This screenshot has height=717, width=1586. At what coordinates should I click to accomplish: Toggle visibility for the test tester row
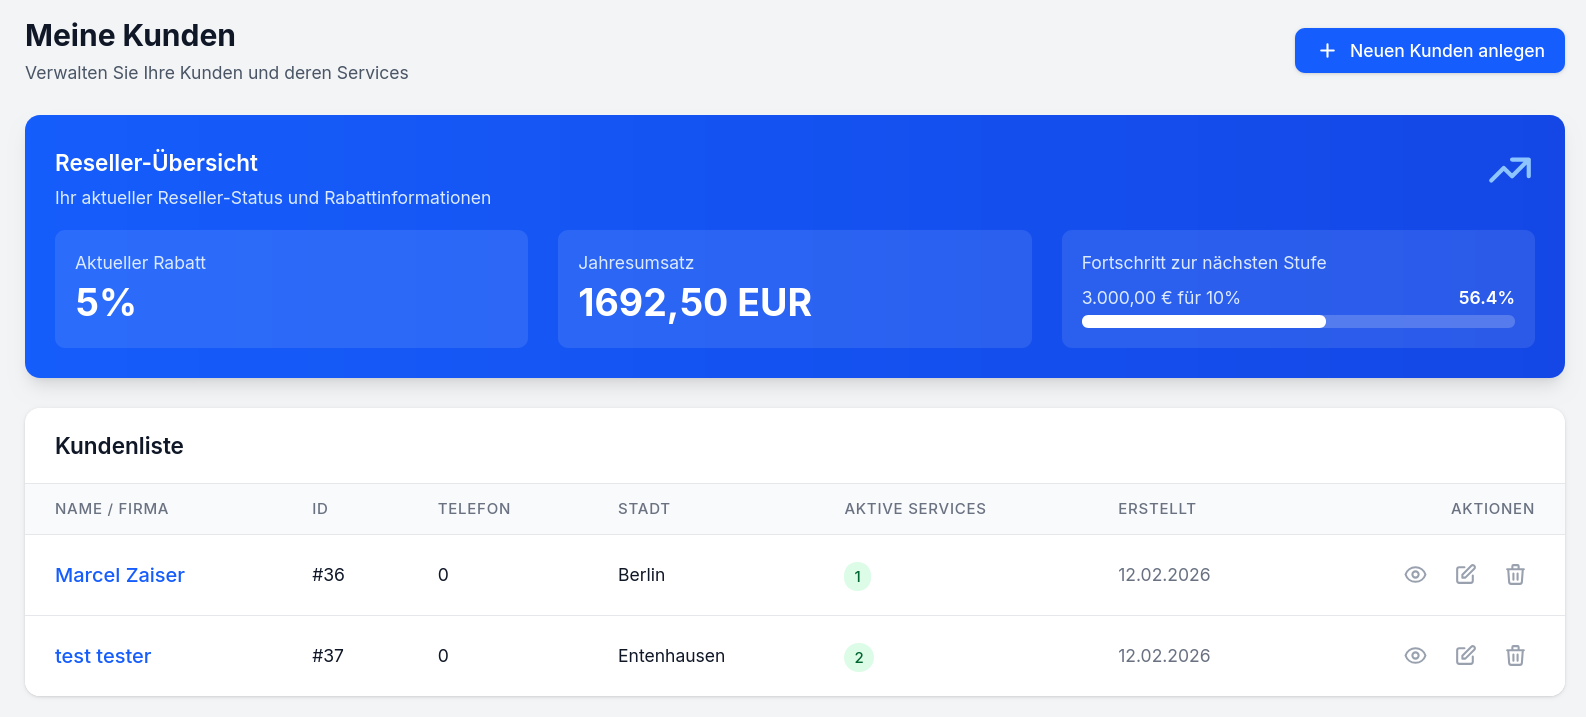point(1415,656)
